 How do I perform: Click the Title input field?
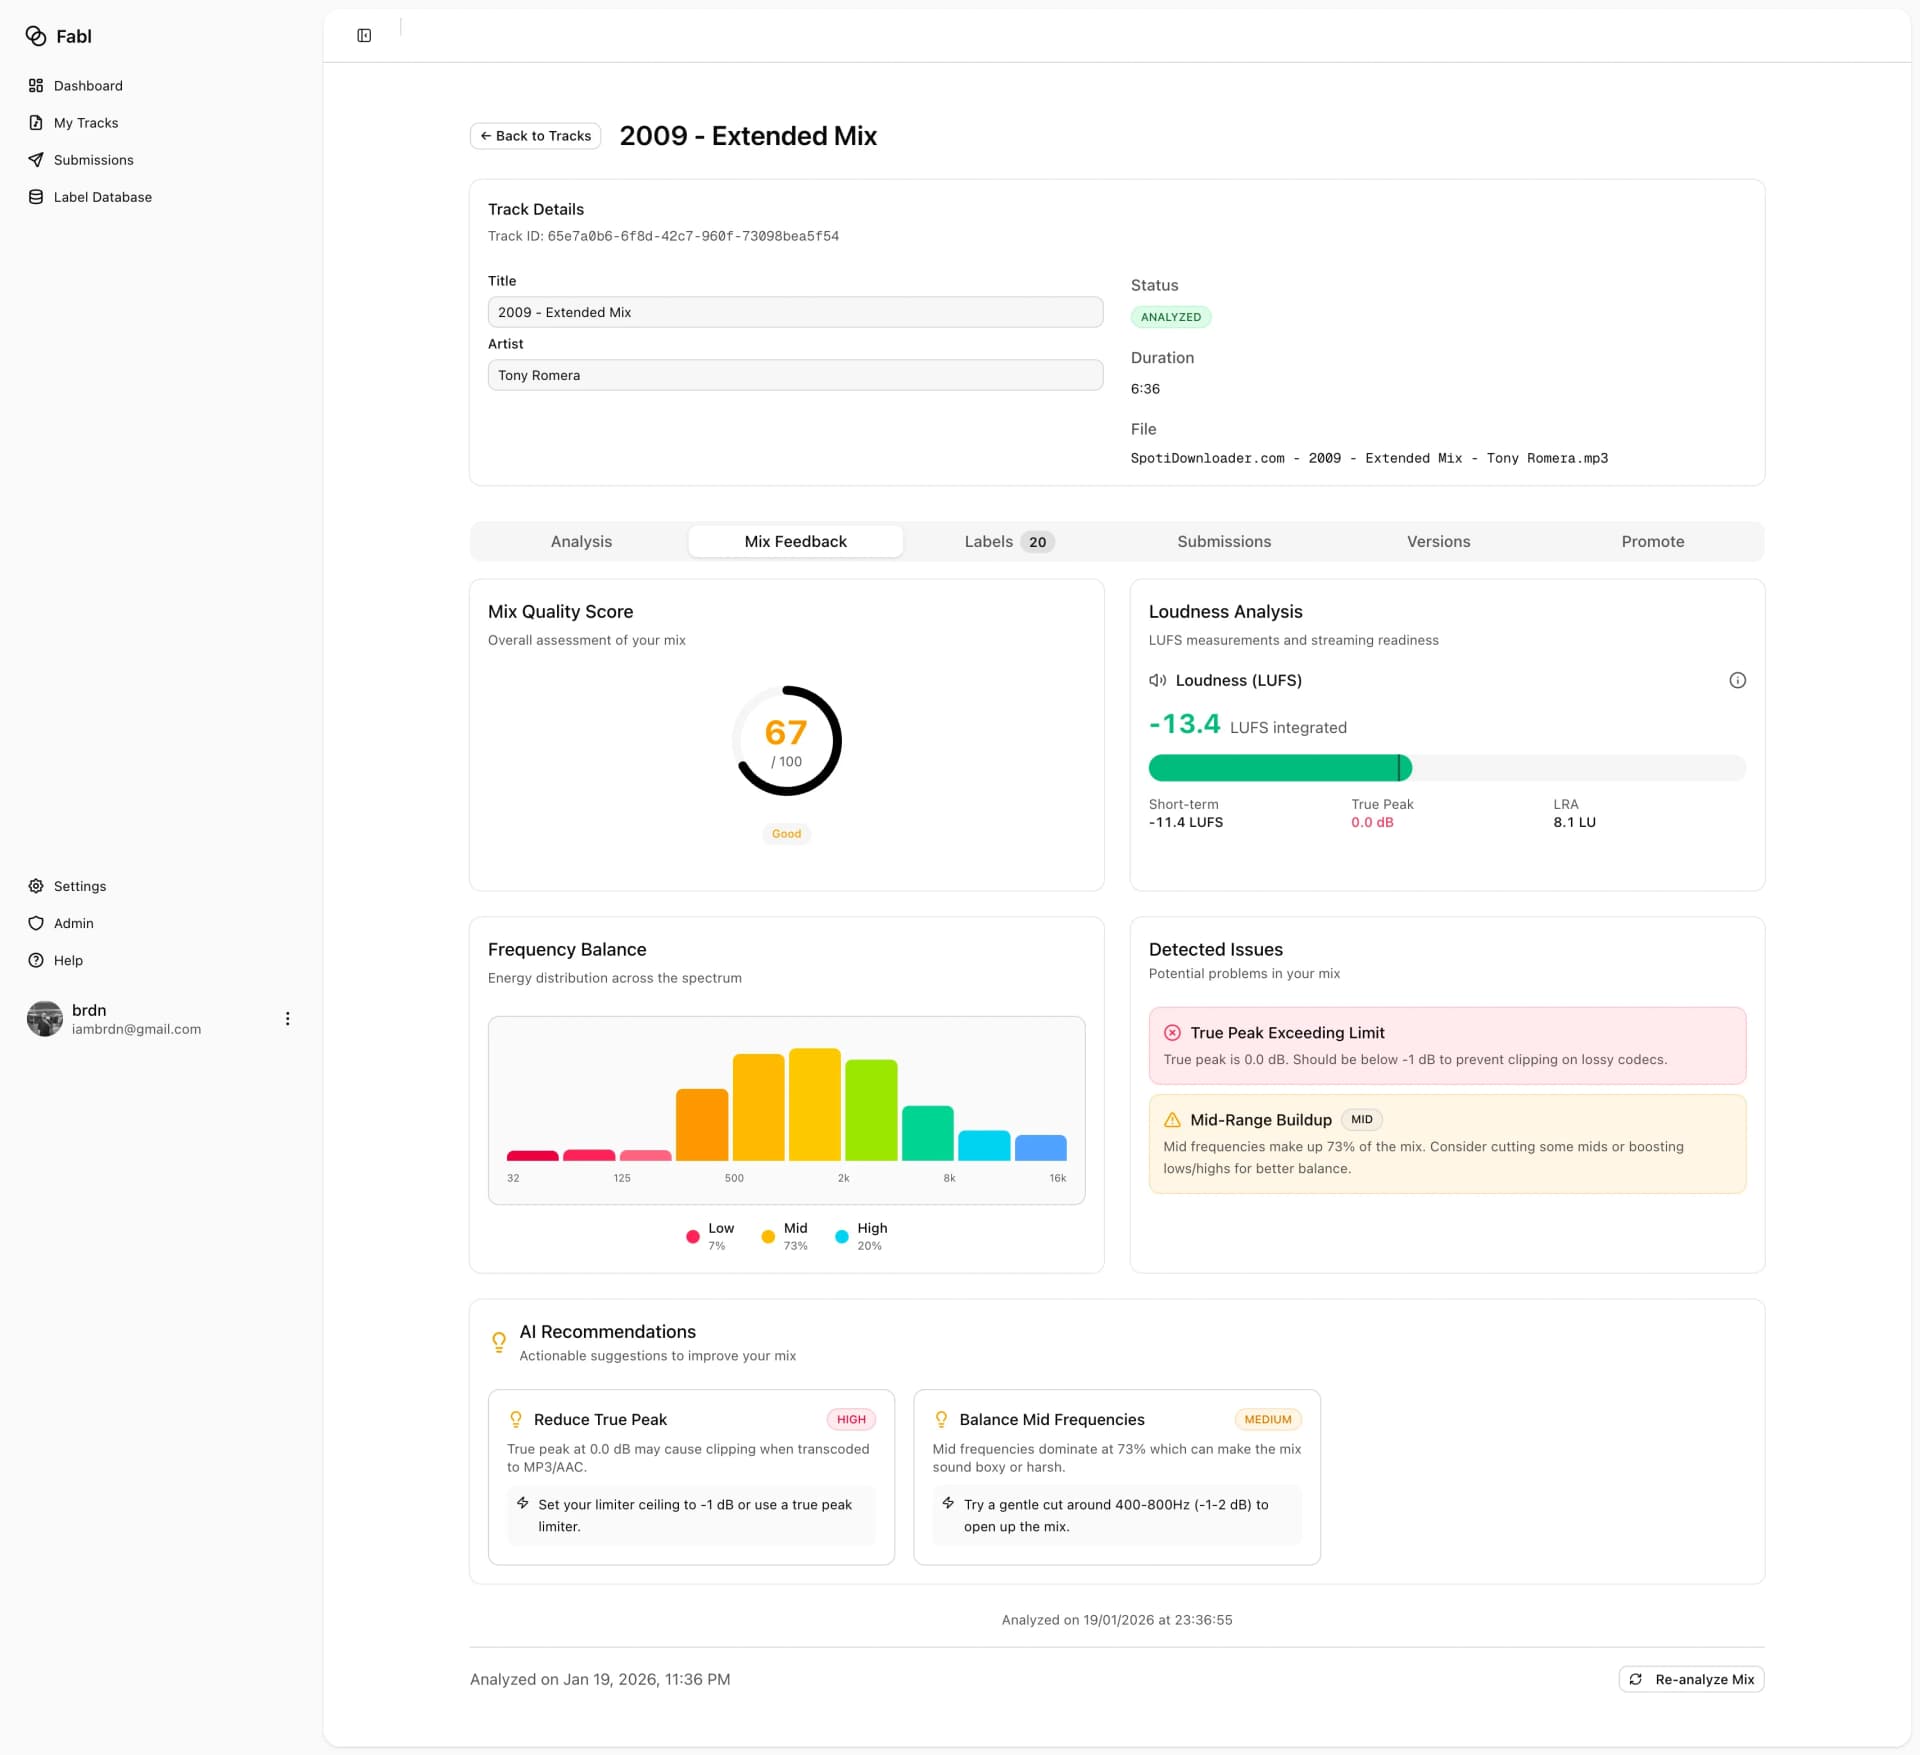pyautogui.click(x=795, y=312)
